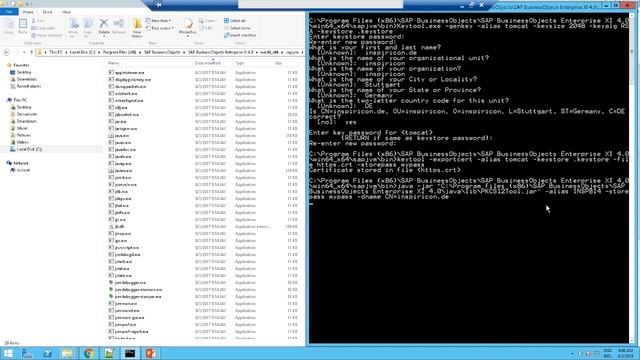This screenshot has height=360, width=640.
Task: Choose Paste shortcut in the ribbon
Action: (47, 35)
